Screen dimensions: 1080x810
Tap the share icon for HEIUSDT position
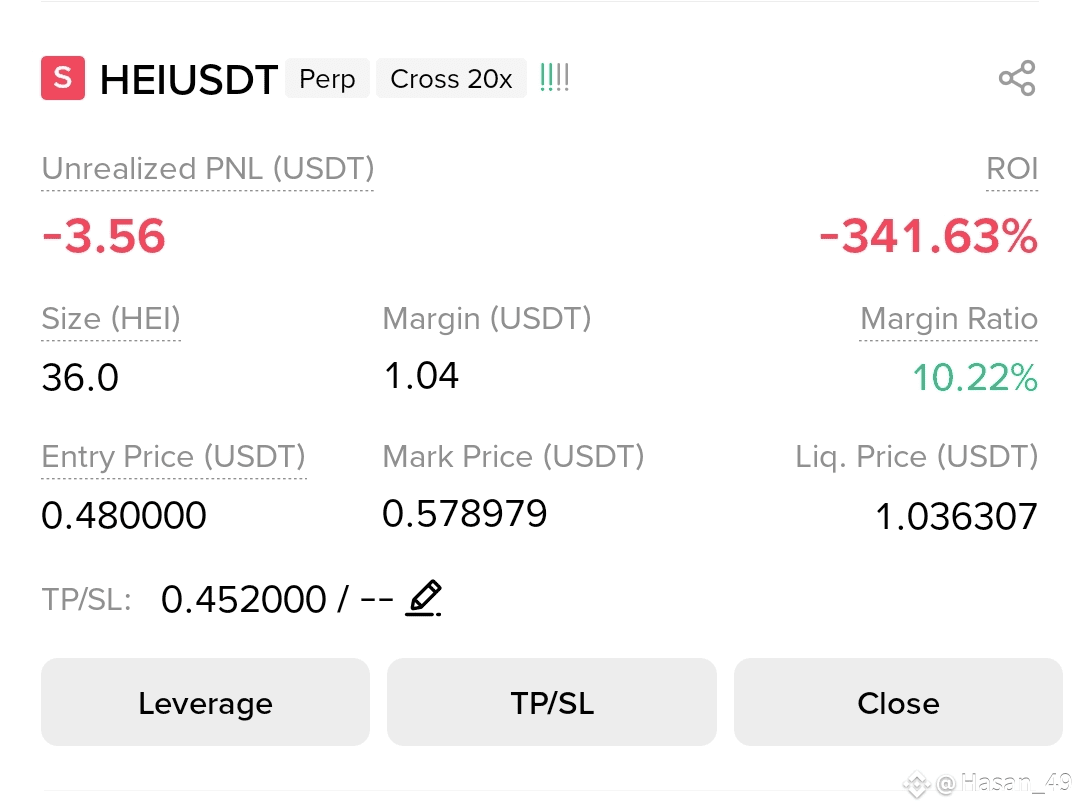(x=1017, y=78)
